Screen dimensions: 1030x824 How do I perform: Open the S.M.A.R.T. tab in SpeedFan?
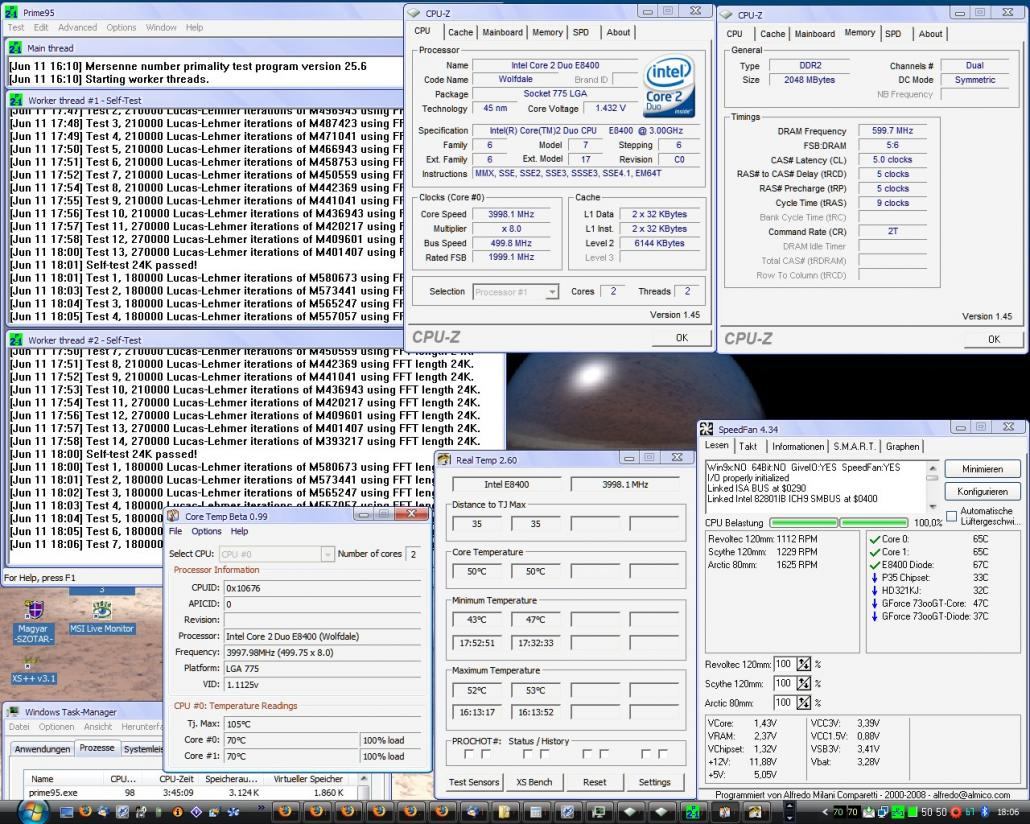tap(854, 446)
